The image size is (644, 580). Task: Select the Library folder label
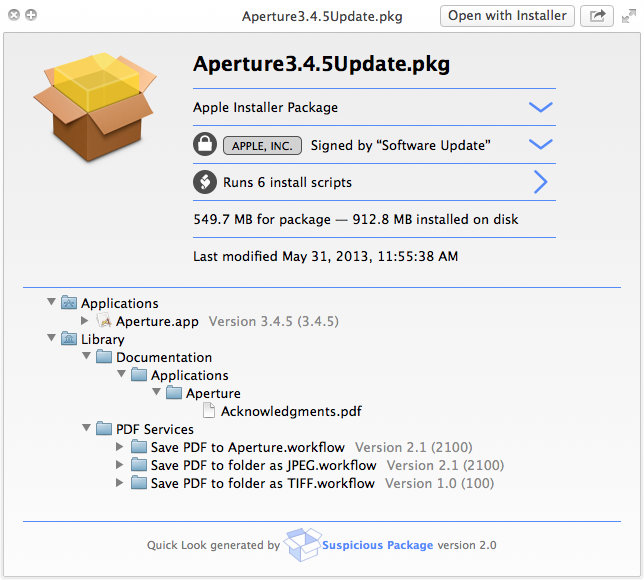[x=103, y=339]
